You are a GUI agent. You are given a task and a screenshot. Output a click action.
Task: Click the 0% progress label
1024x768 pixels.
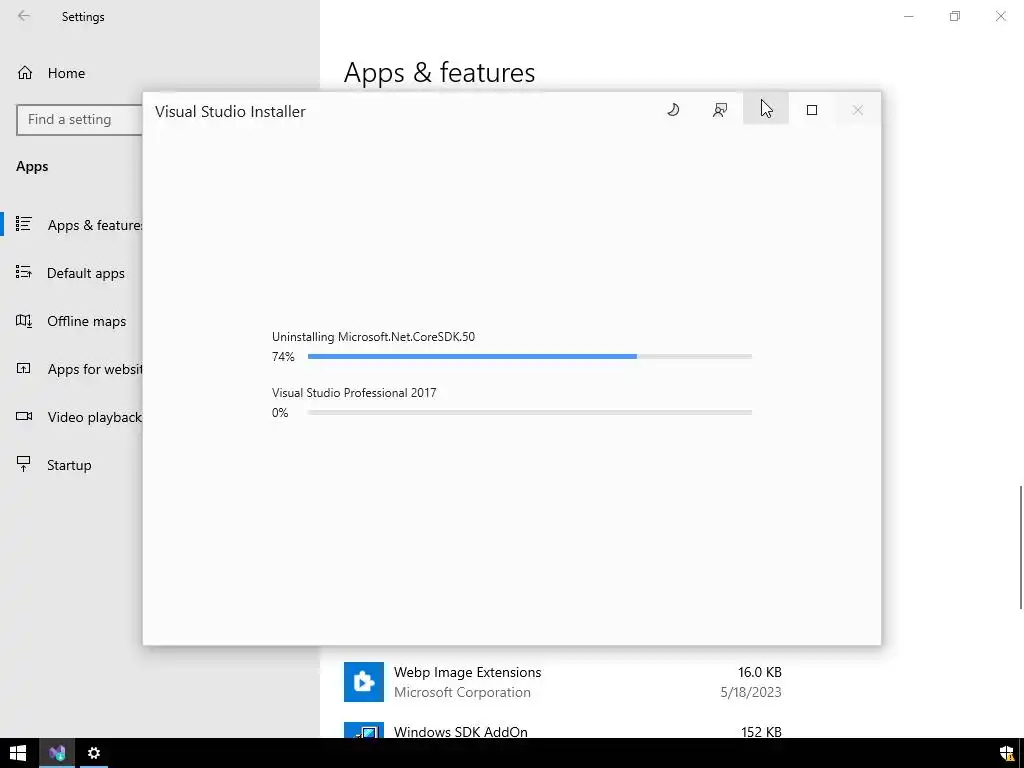[280, 413]
